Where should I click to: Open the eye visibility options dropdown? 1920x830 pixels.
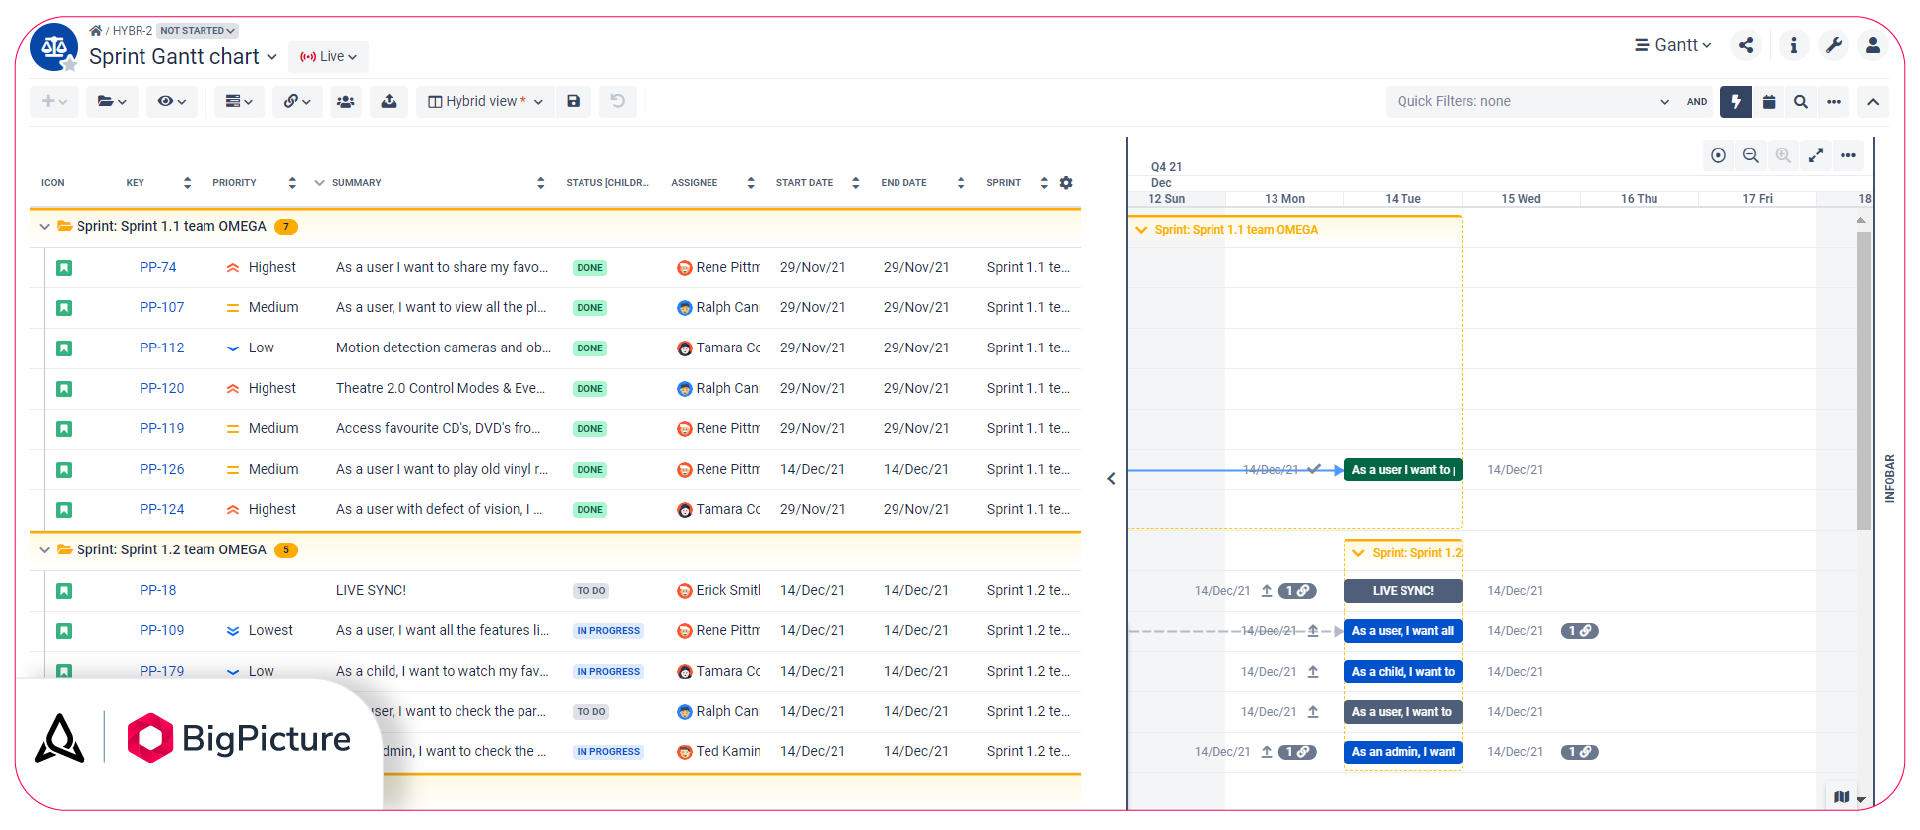point(172,101)
